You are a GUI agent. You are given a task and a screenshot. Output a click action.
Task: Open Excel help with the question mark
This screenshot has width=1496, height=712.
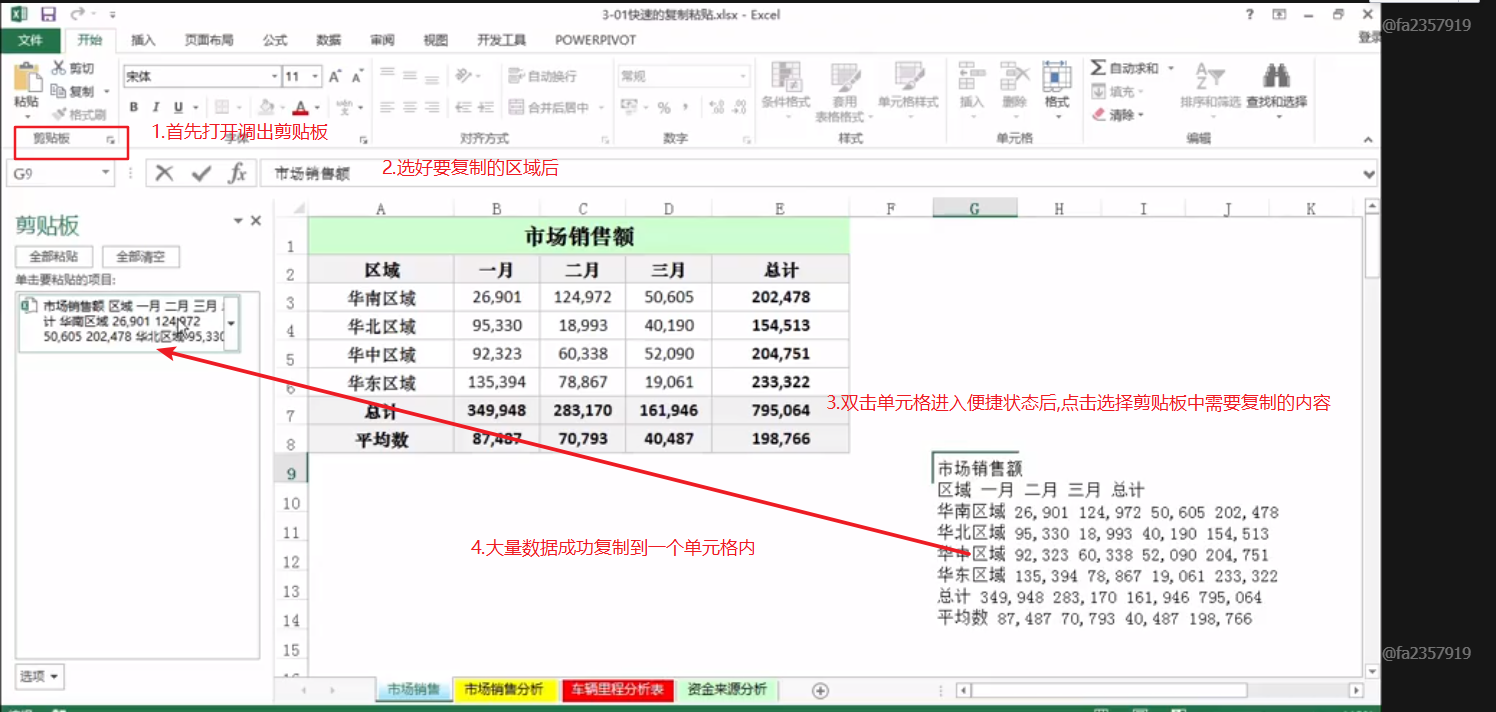click(1250, 14)
